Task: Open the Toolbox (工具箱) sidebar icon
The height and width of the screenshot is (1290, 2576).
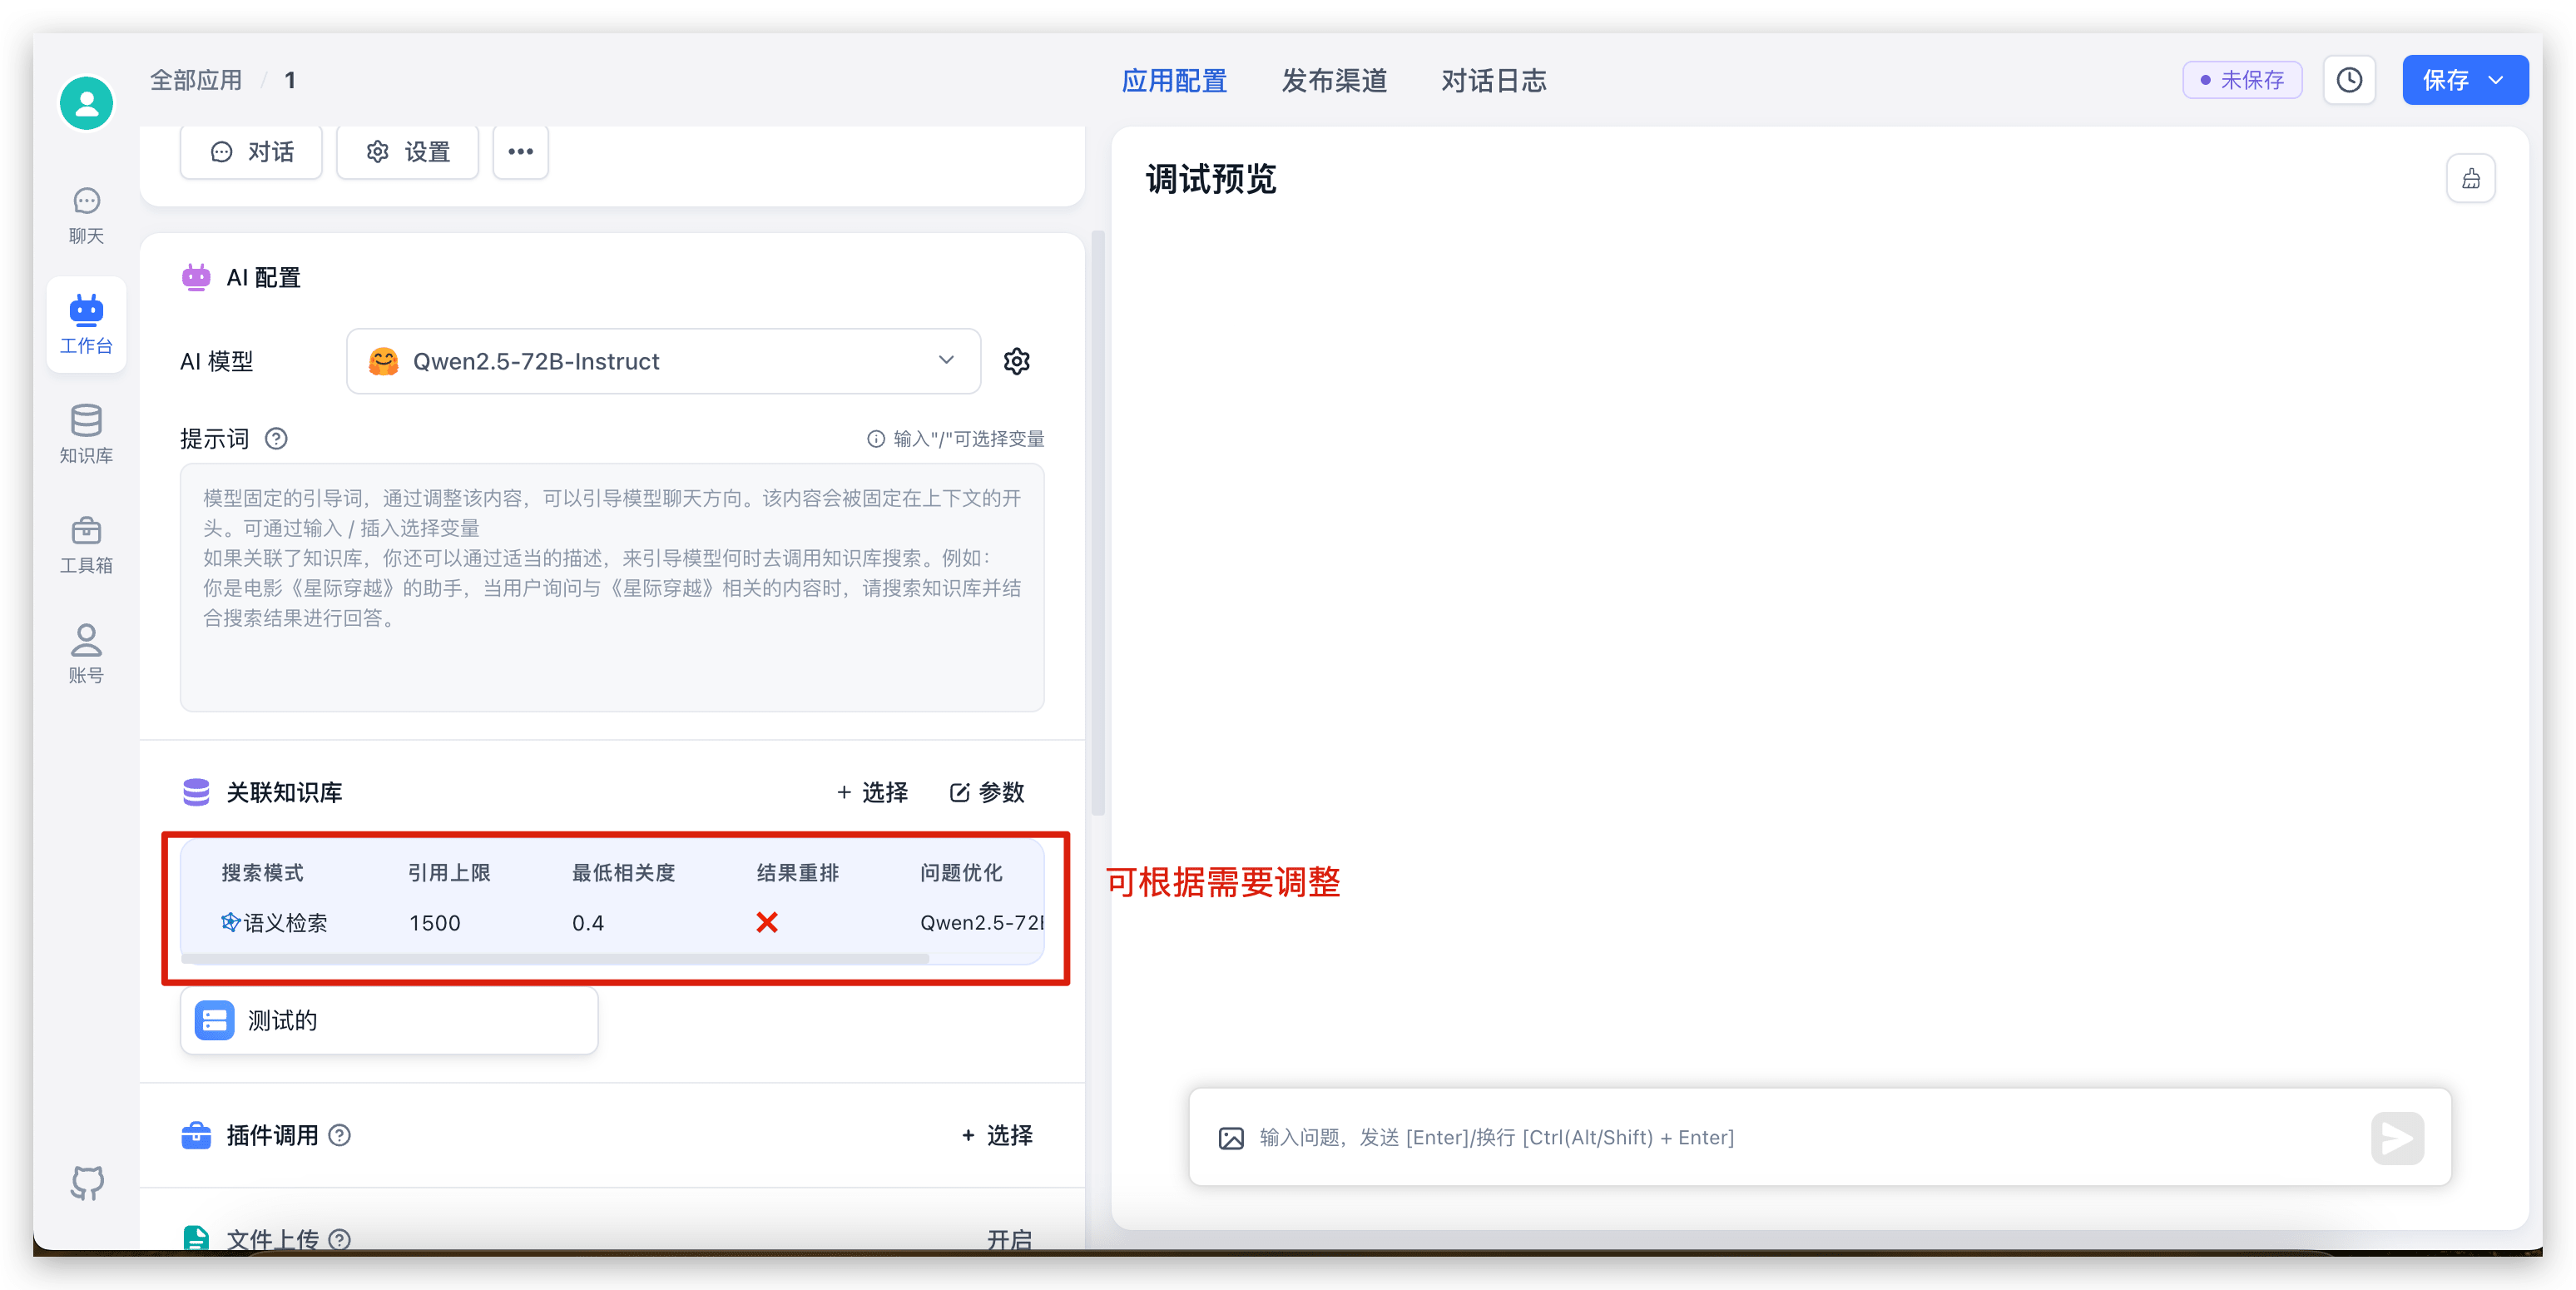Action: pos(86,544)
